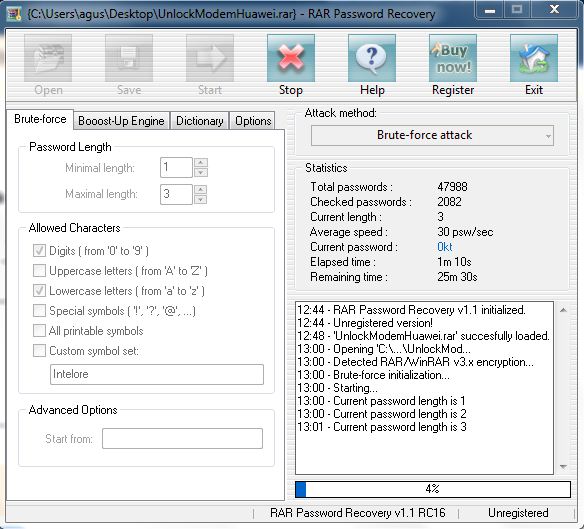Click the Exit house icon
This screenshot has height=529, width=584.
coord(534,58)
